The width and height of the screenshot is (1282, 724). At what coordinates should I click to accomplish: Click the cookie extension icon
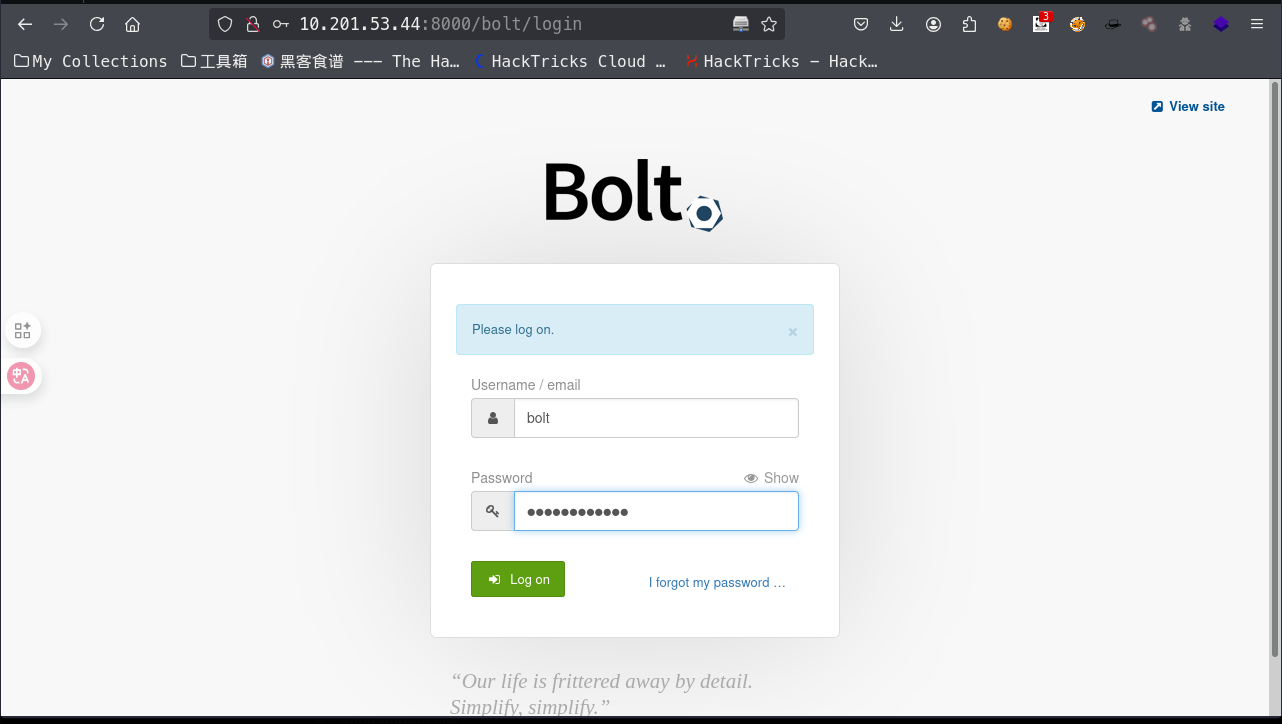[x=1005, y=24]
